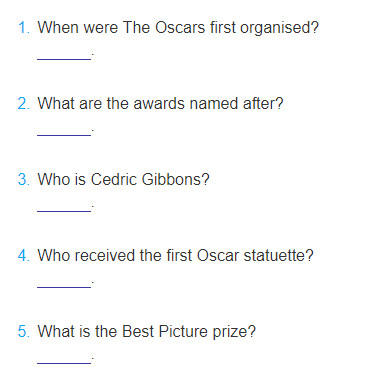Click the answer blank under question 2
The height and width of the screenshot is (388, 372).
pos(64,131)
